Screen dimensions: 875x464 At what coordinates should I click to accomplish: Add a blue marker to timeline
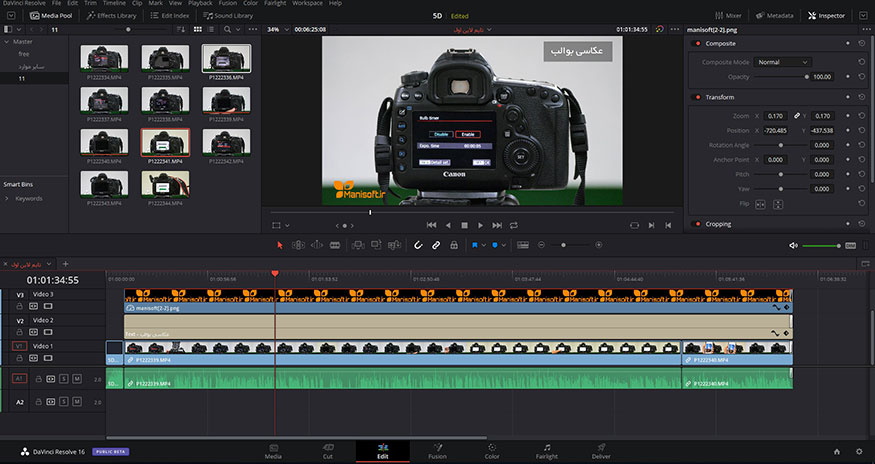pyautogui.click(x=494, y=245)
